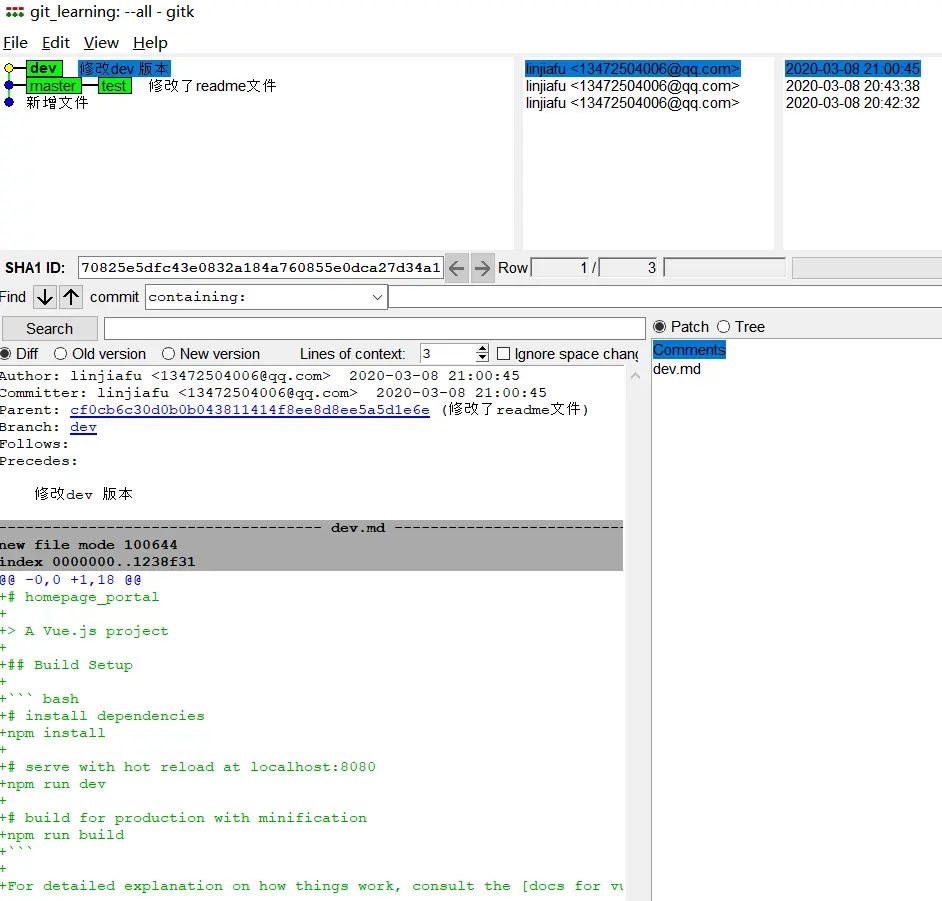This screenshot has height=901, width=942.
Task: Click the '+npm install' diff line
Action: (52, 733)
